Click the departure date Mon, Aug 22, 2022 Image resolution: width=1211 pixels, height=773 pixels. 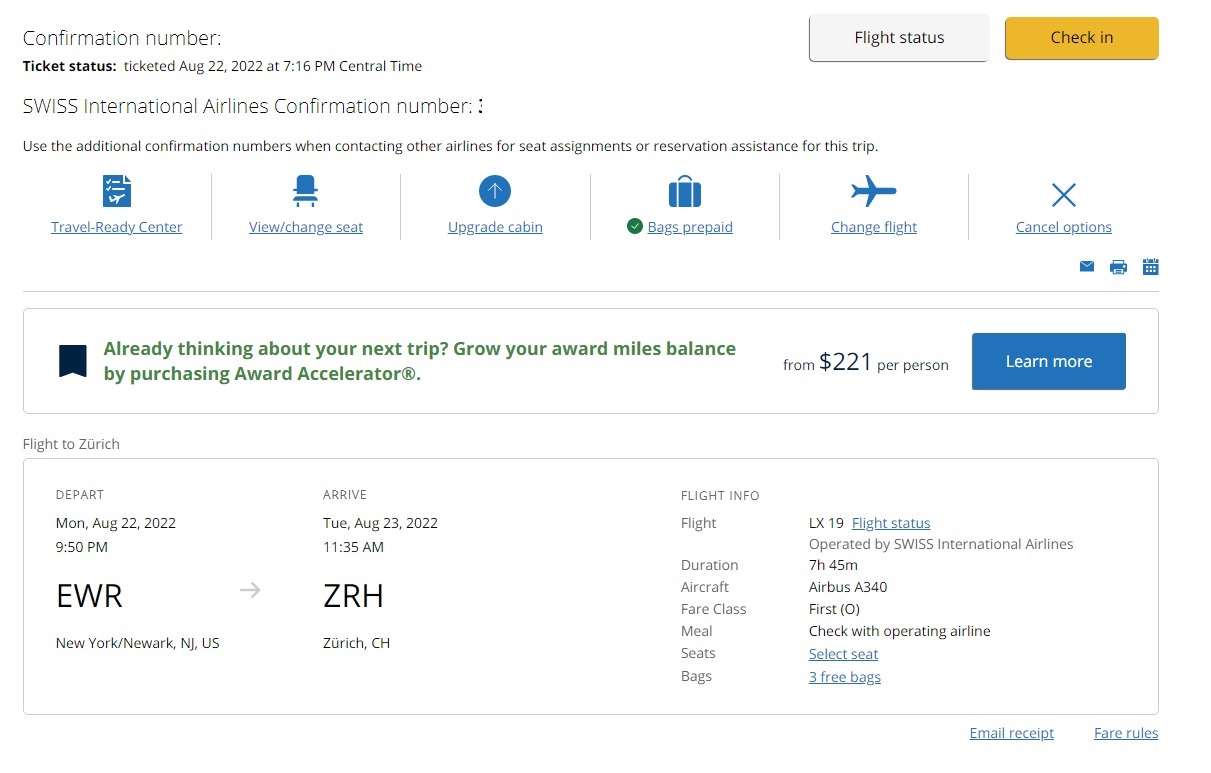(x=116, y=523)
